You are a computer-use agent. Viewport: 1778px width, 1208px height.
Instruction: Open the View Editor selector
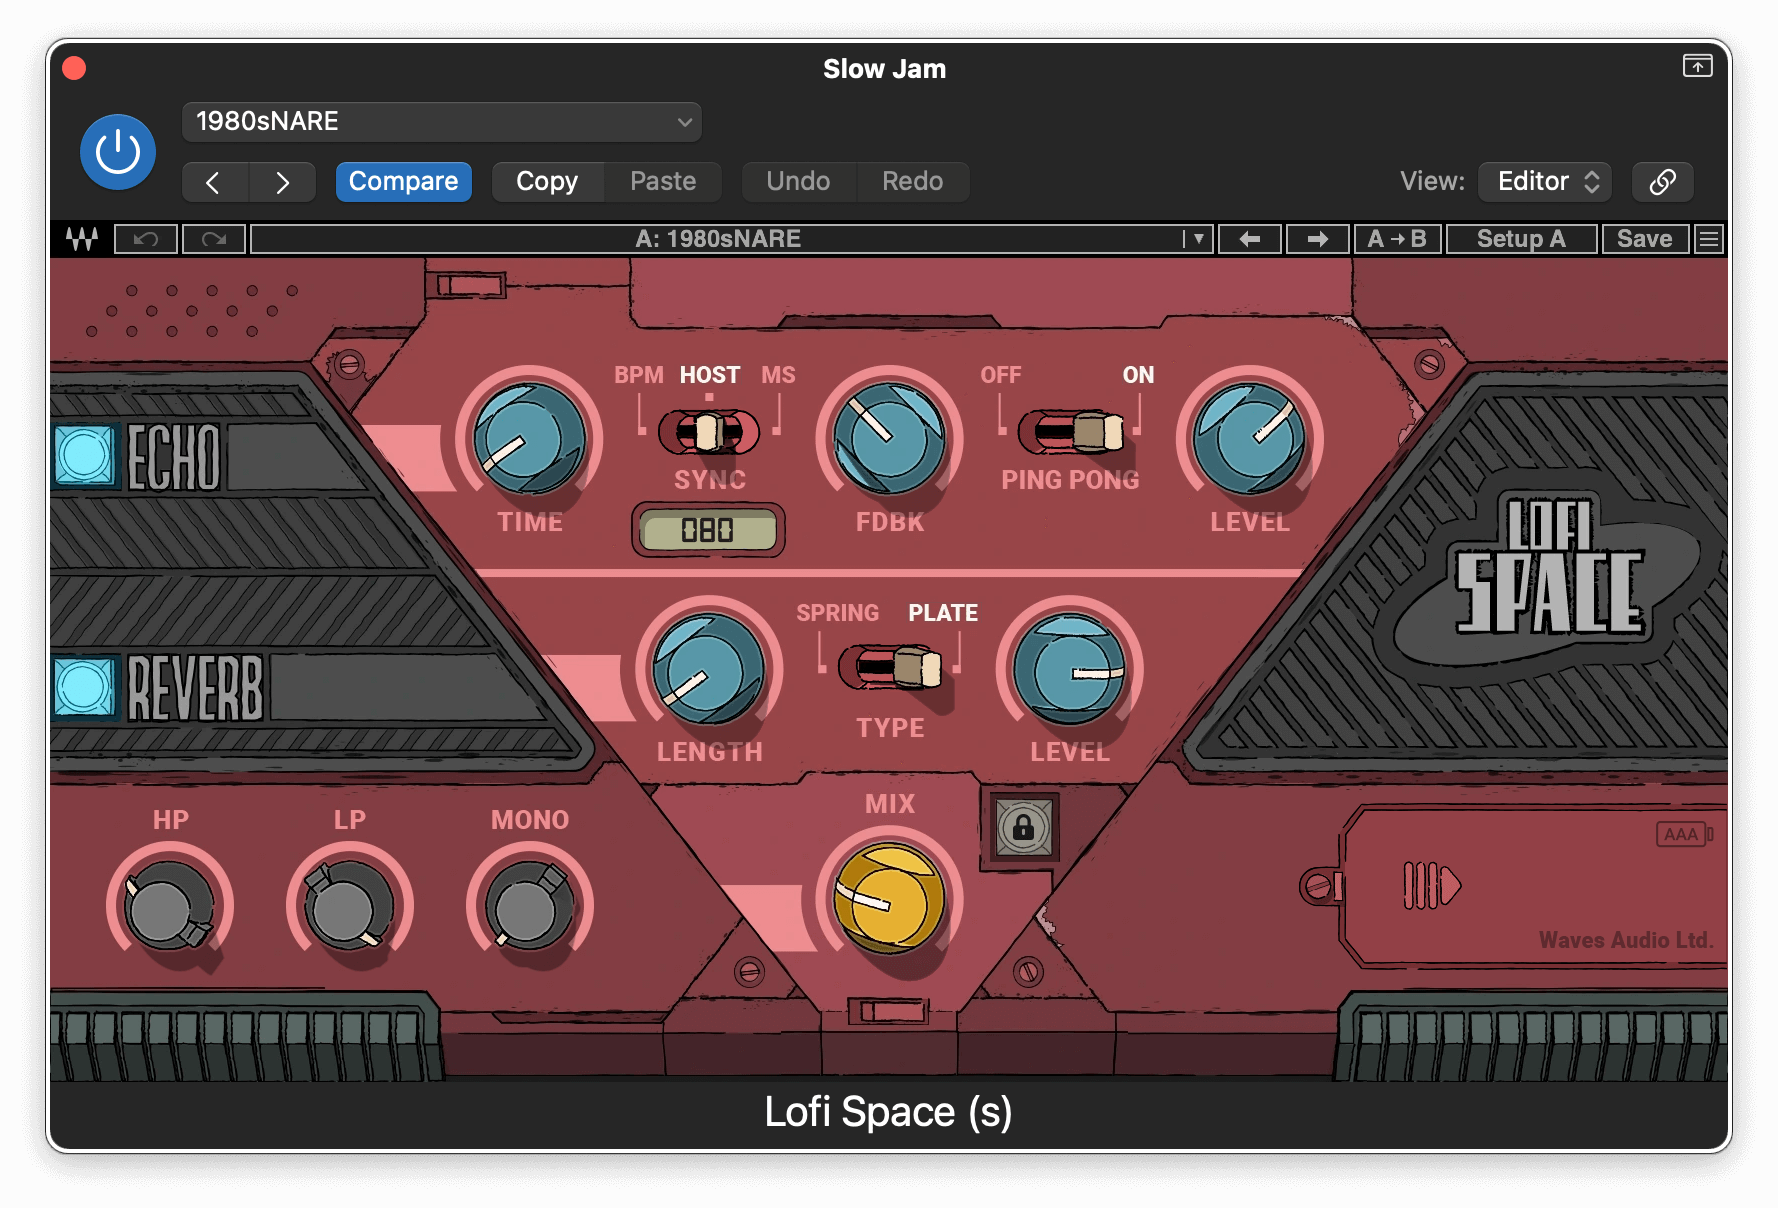pyautogui.click(x=1543, y=181)
